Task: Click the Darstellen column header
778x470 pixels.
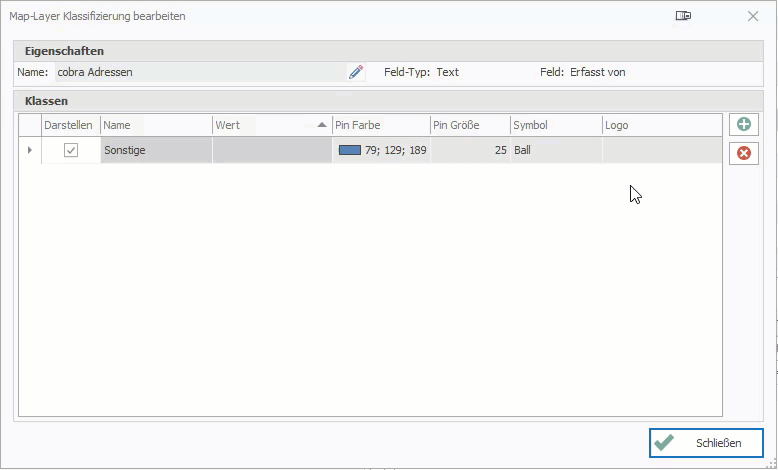Action: tap(70, 125)
